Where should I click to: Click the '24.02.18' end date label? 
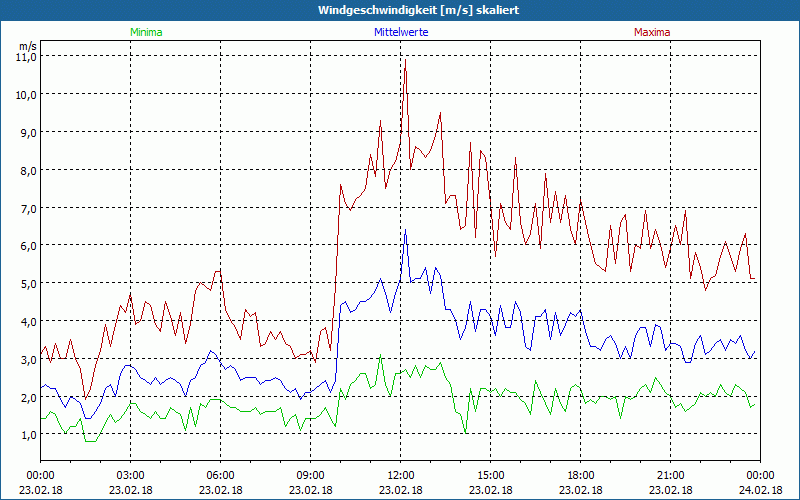(760, 490)
